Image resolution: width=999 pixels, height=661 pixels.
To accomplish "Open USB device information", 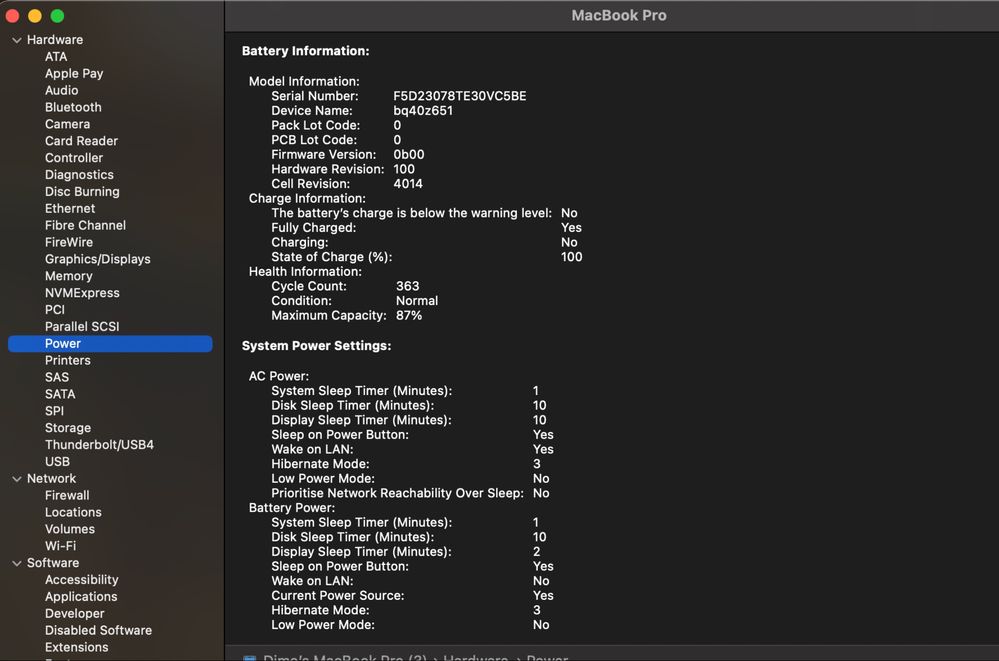I will 57,462.
